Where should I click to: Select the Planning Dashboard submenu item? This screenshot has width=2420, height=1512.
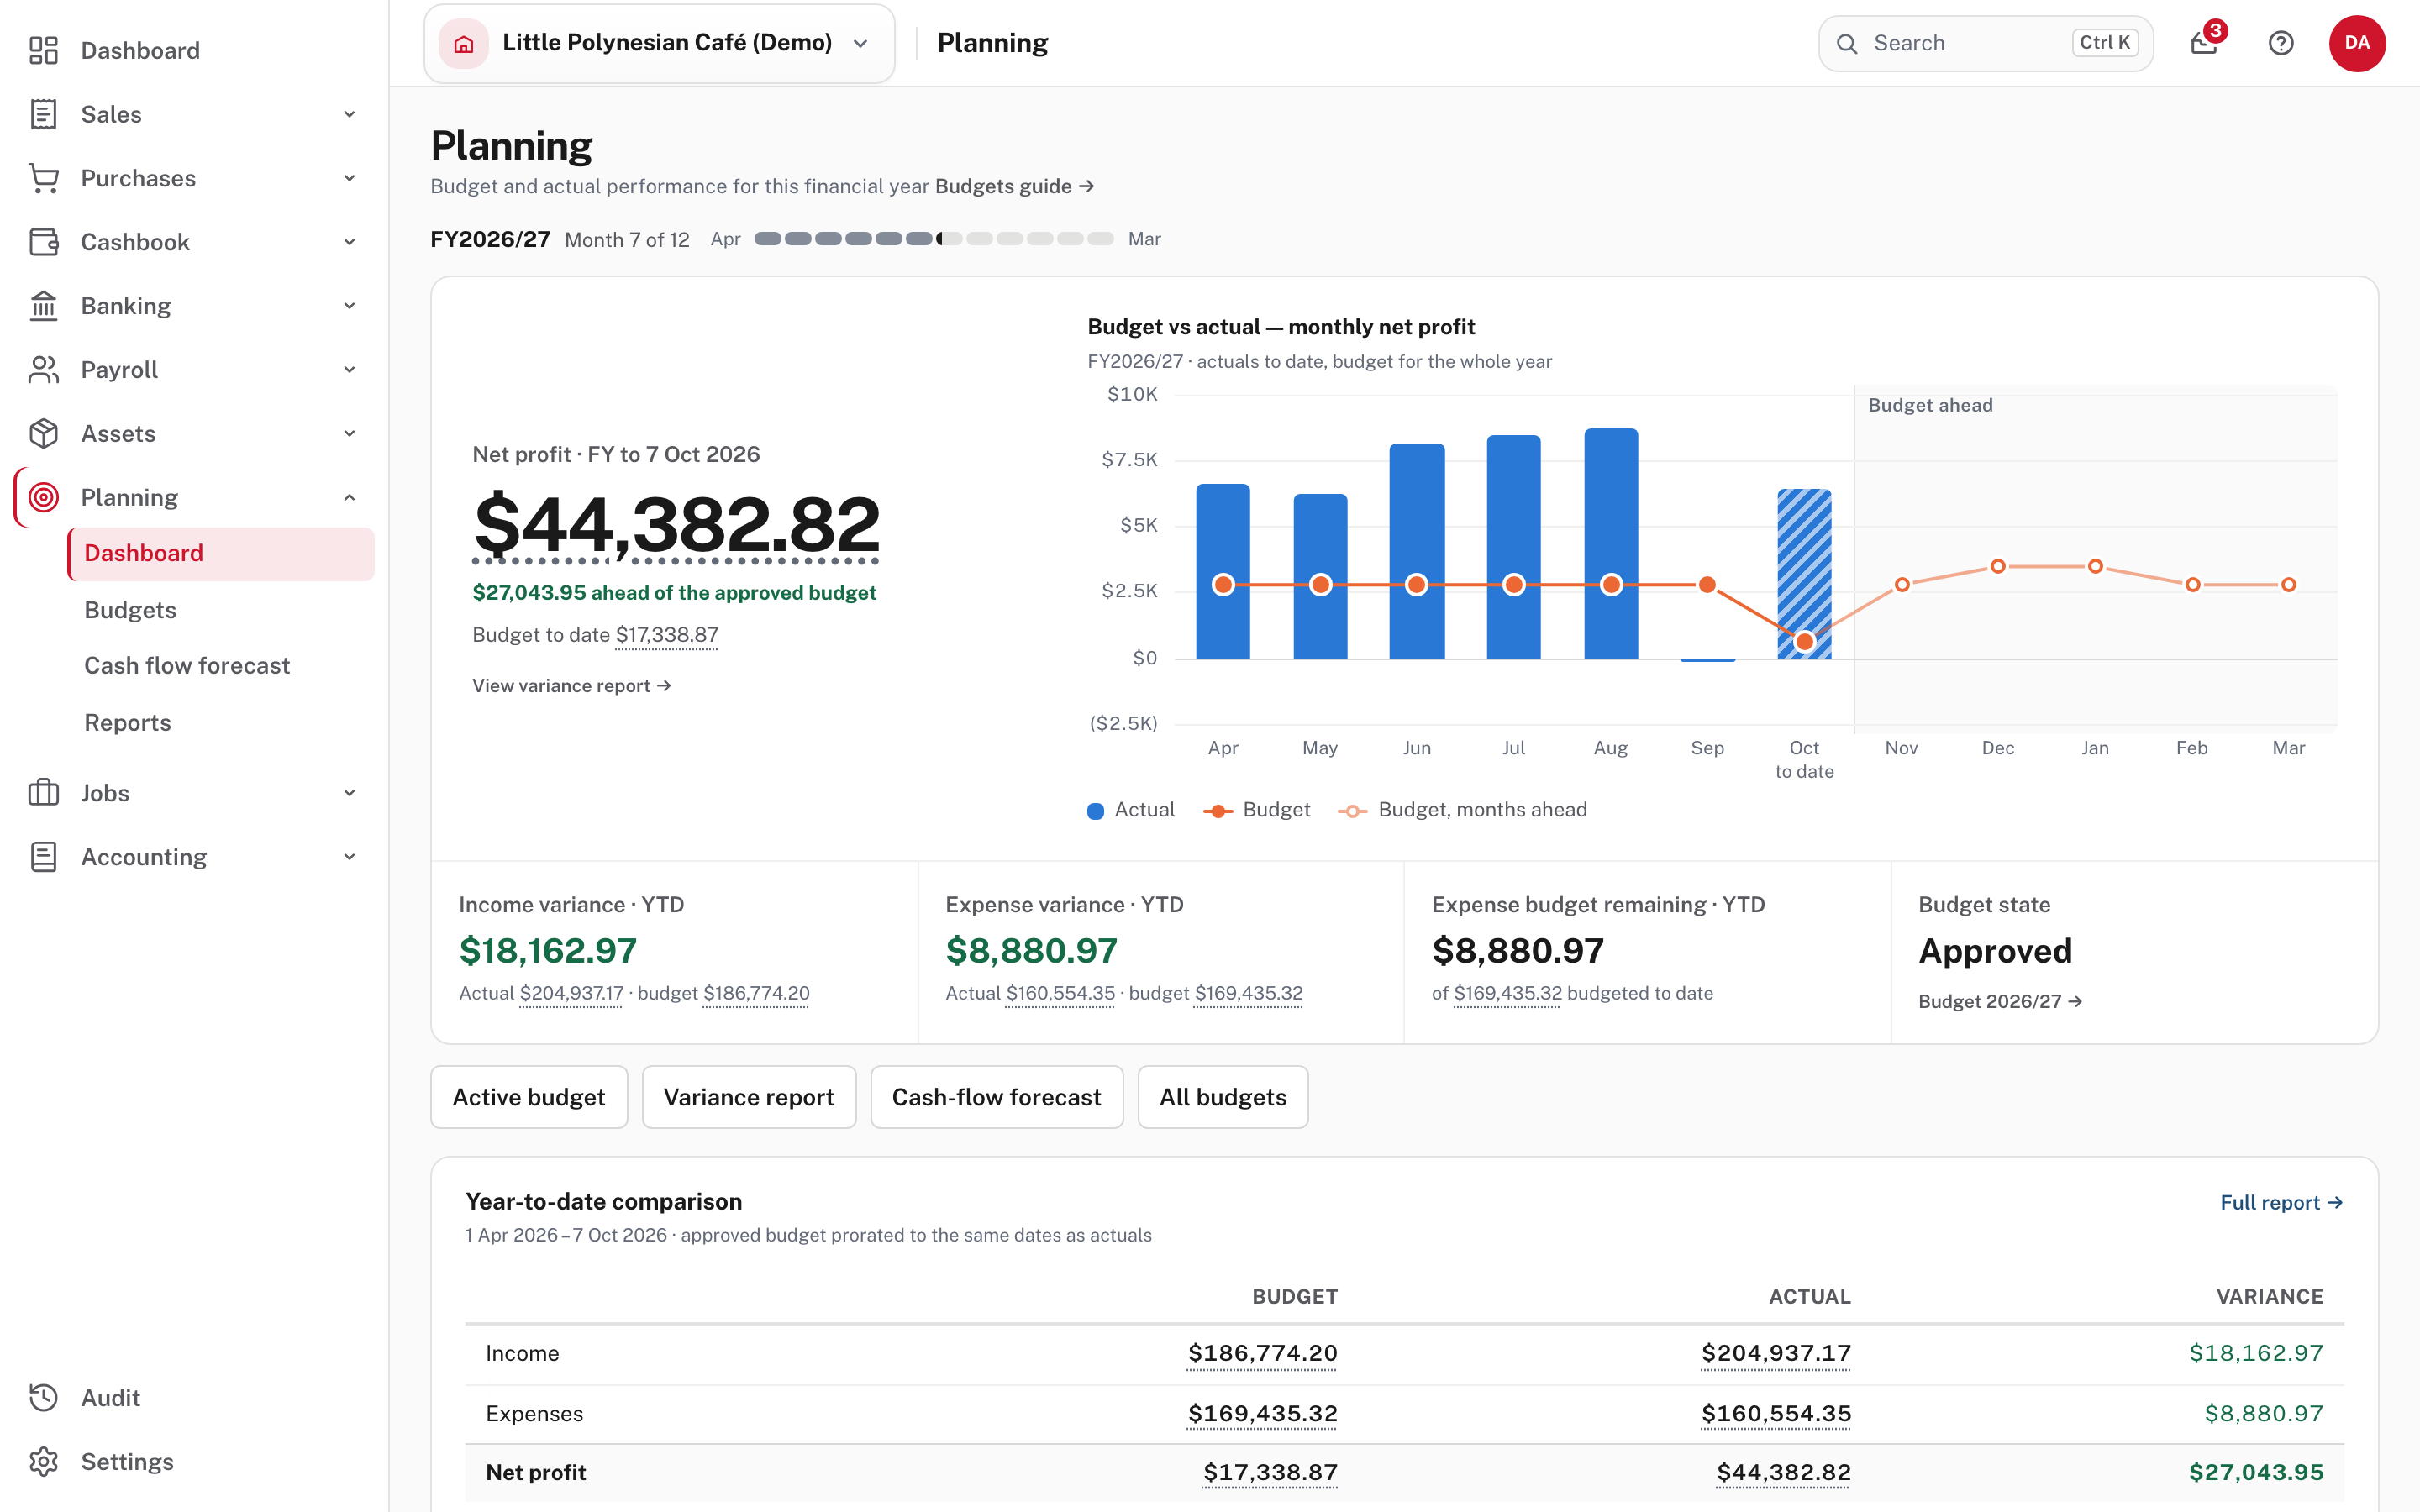tap(221, 553)
